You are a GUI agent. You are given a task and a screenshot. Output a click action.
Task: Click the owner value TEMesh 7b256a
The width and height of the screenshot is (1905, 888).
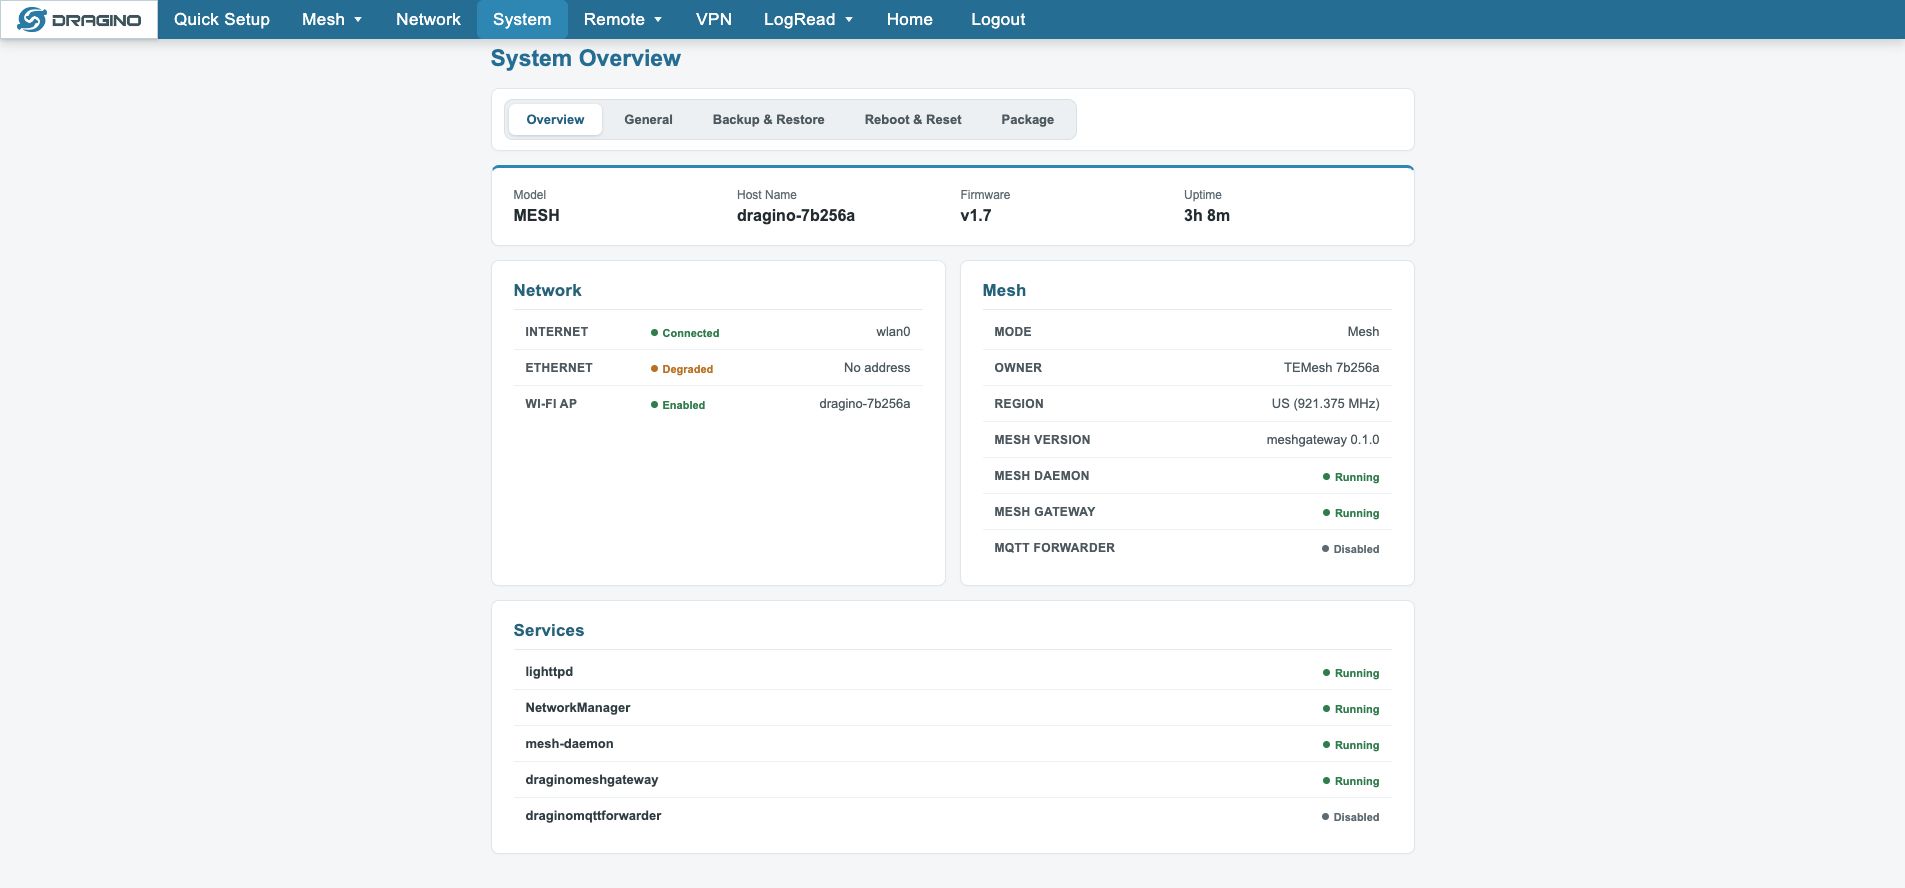coord(1332,368)
